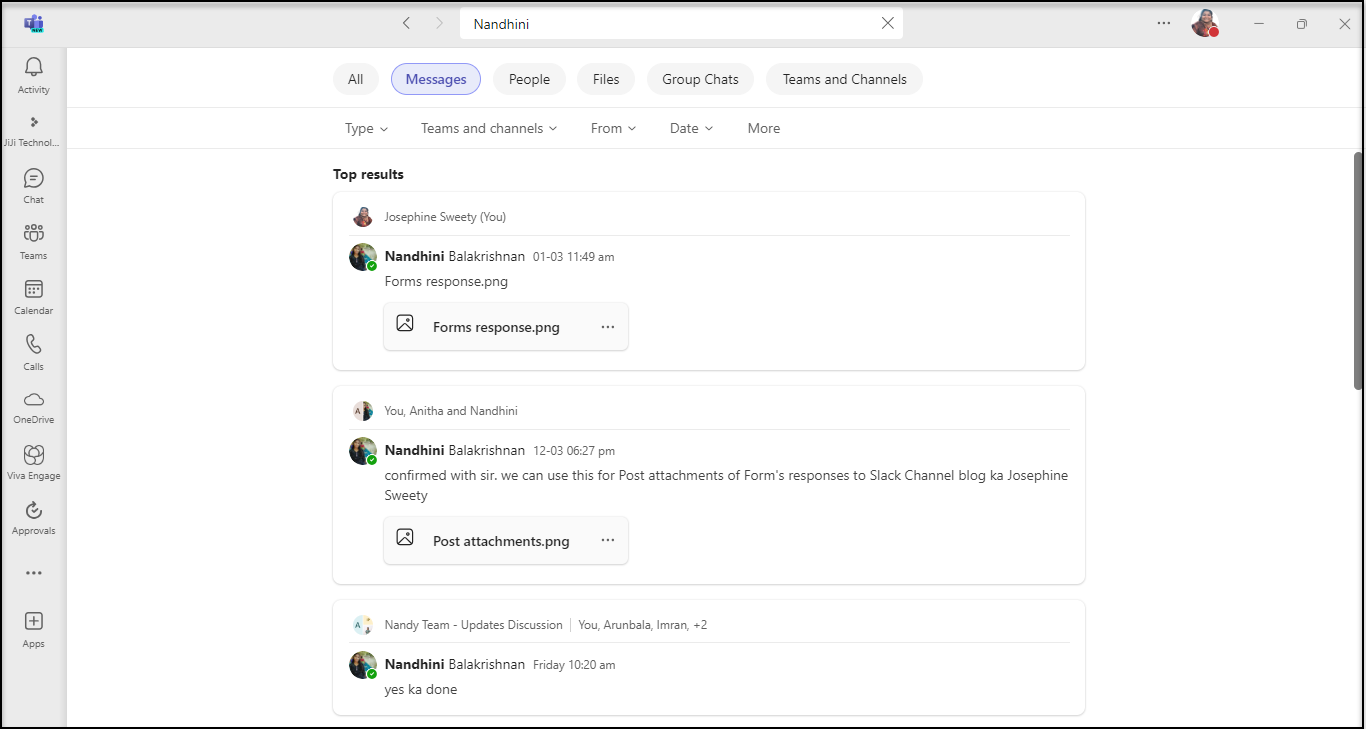
Task: Expand the Teams and channels filter
Action: pyautogui.click(x=489, y=128)
